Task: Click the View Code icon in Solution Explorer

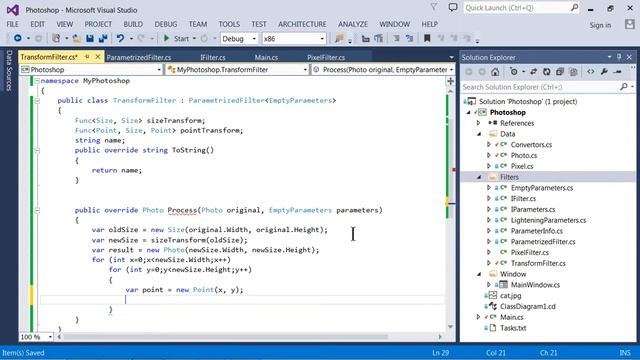Action: [x=591, y=72]
